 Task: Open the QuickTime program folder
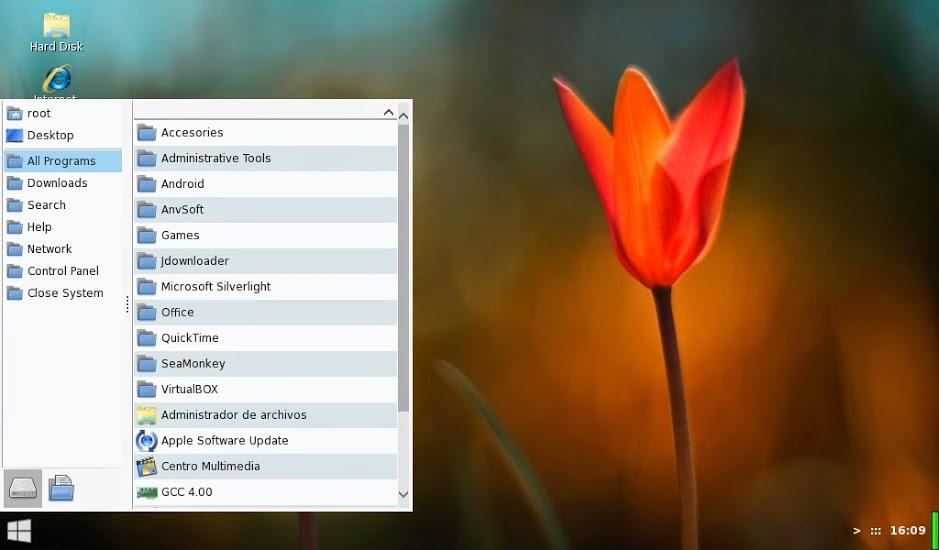tap(265, 338)
